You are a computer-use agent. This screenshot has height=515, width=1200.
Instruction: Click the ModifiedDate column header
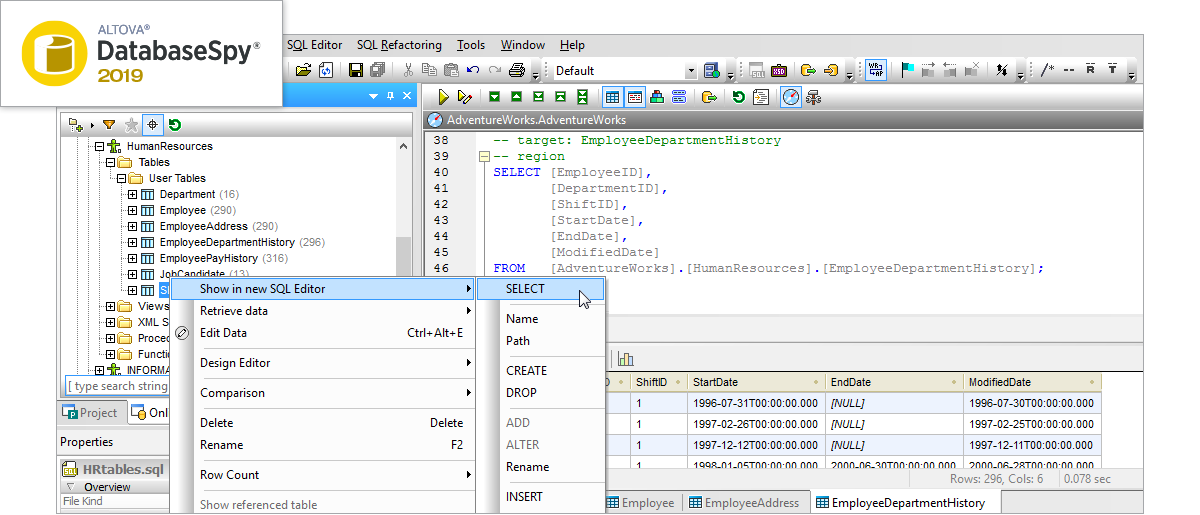click(x=1032, y=382)
